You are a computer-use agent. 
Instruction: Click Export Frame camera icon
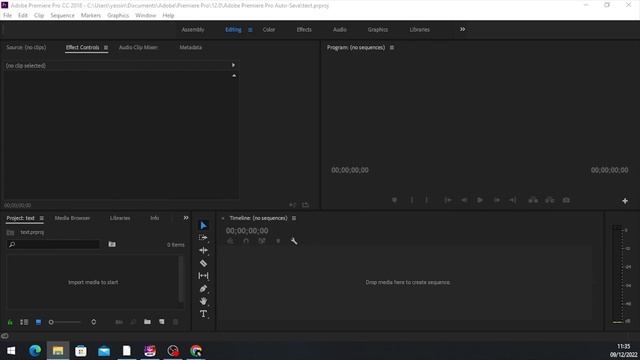point(566,200)
